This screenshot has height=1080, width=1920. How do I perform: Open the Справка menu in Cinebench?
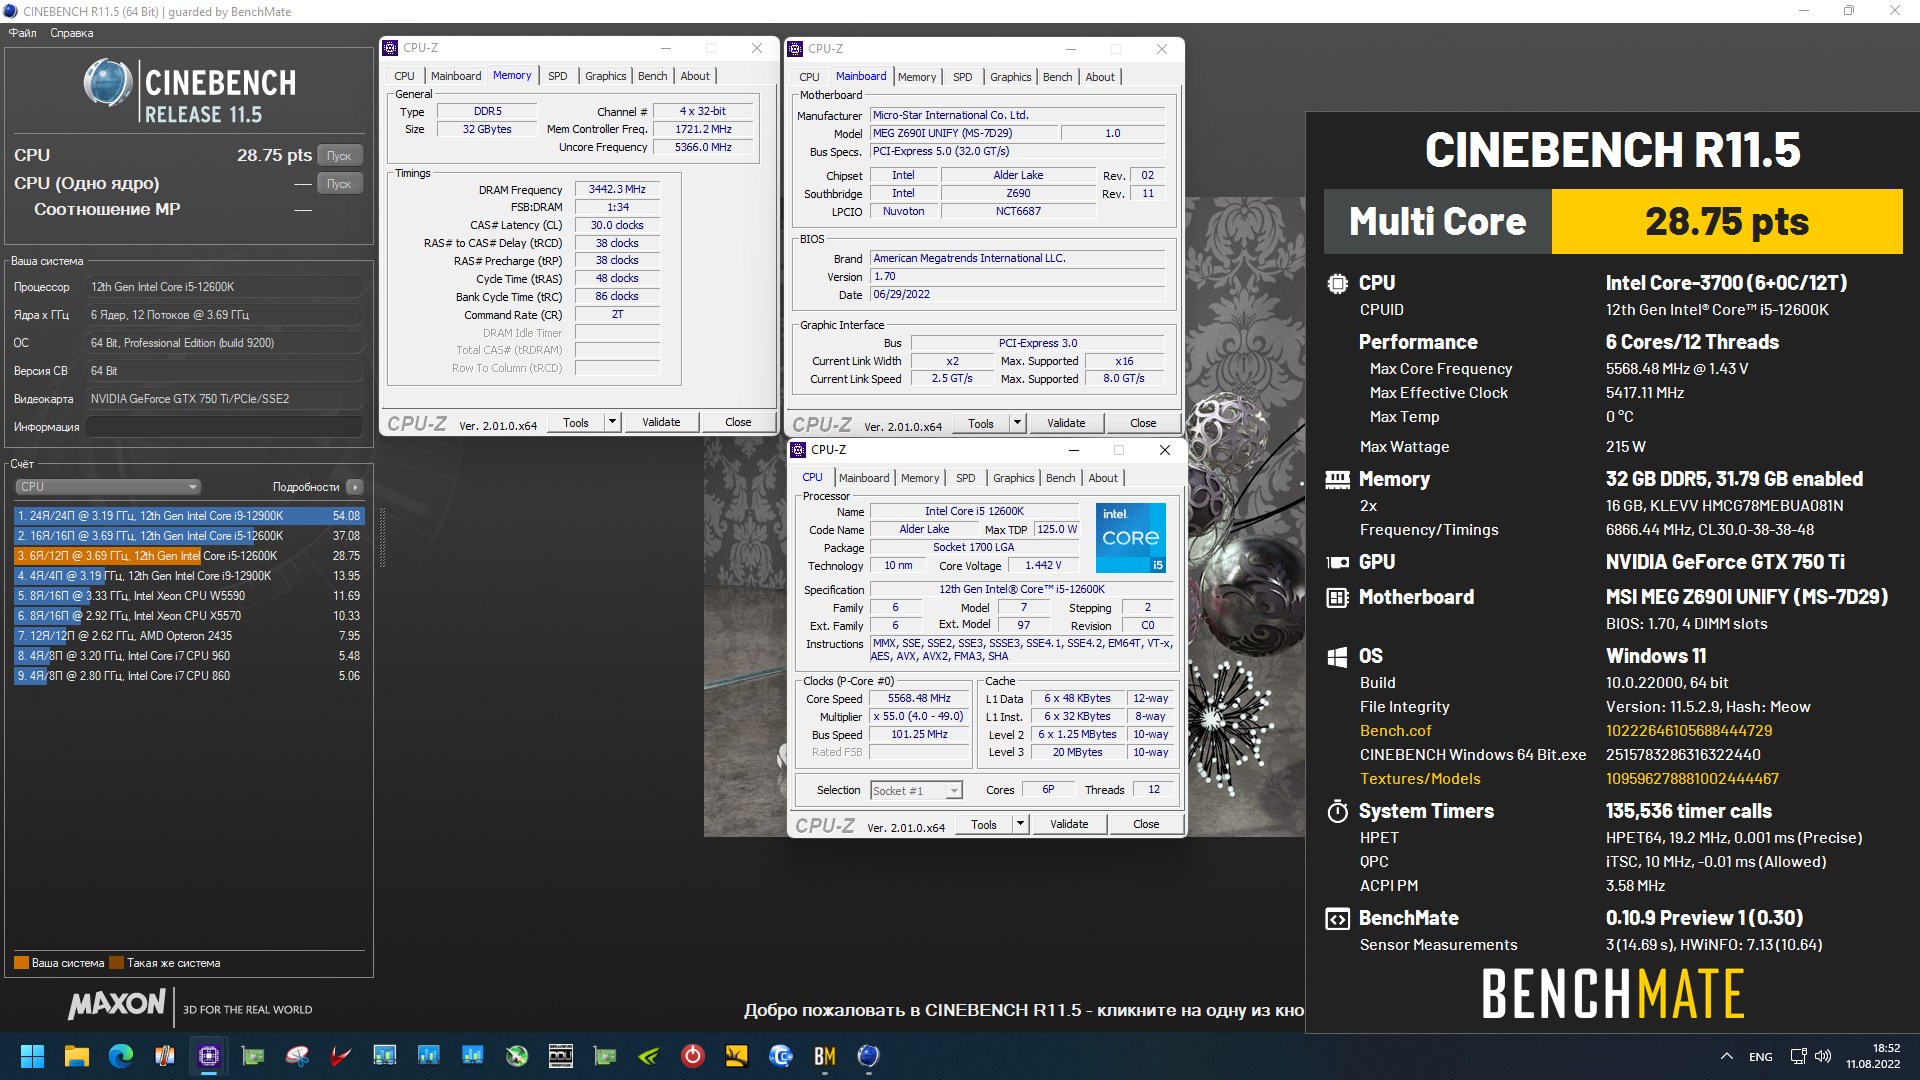click(x=72, y=33)
